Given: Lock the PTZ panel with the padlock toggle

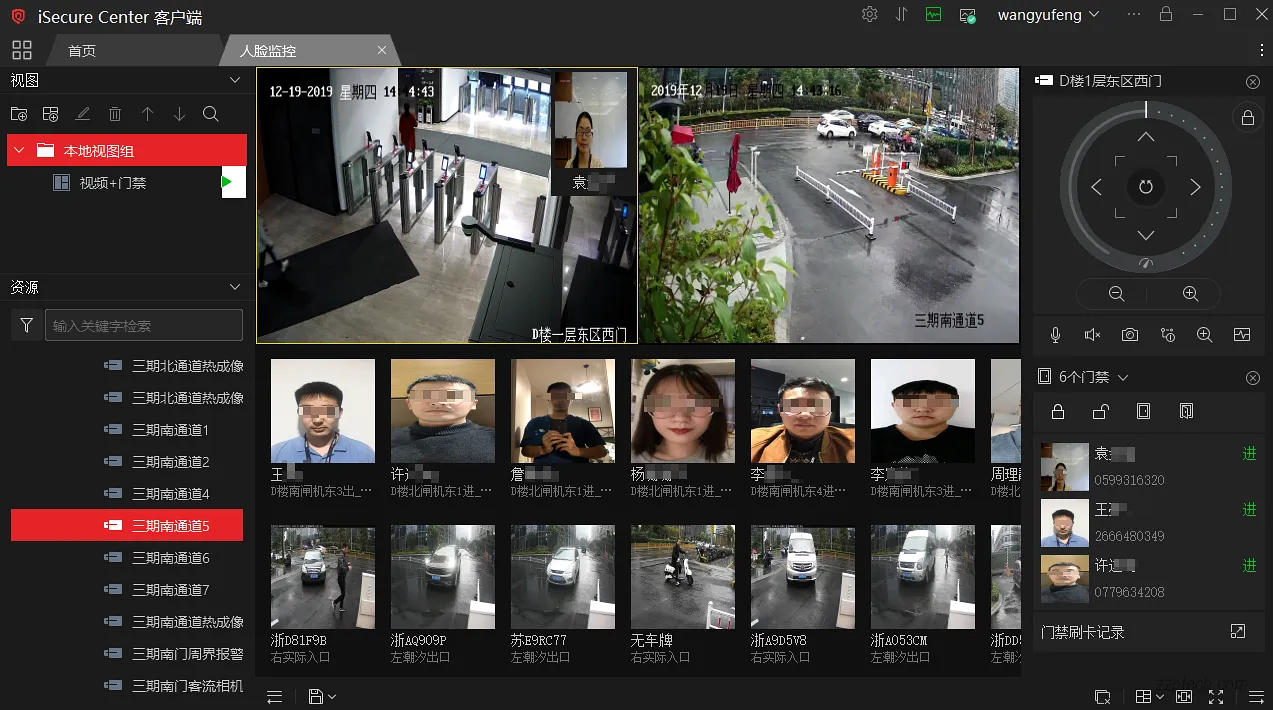Looking at the screenshot, I should coord(1247,117).
